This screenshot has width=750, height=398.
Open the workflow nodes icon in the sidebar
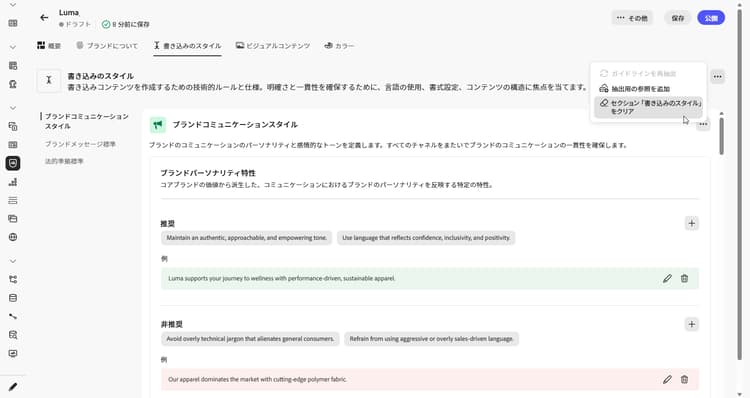coord(13,279)
